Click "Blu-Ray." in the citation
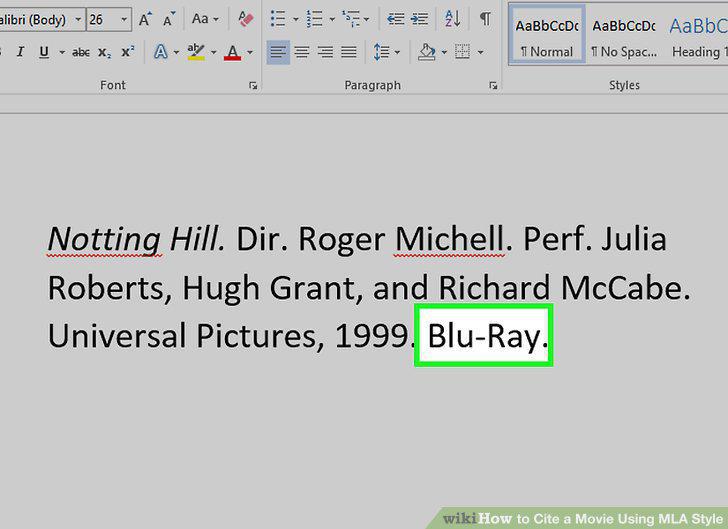Viewport: 728px width, 529px height. 488,336
